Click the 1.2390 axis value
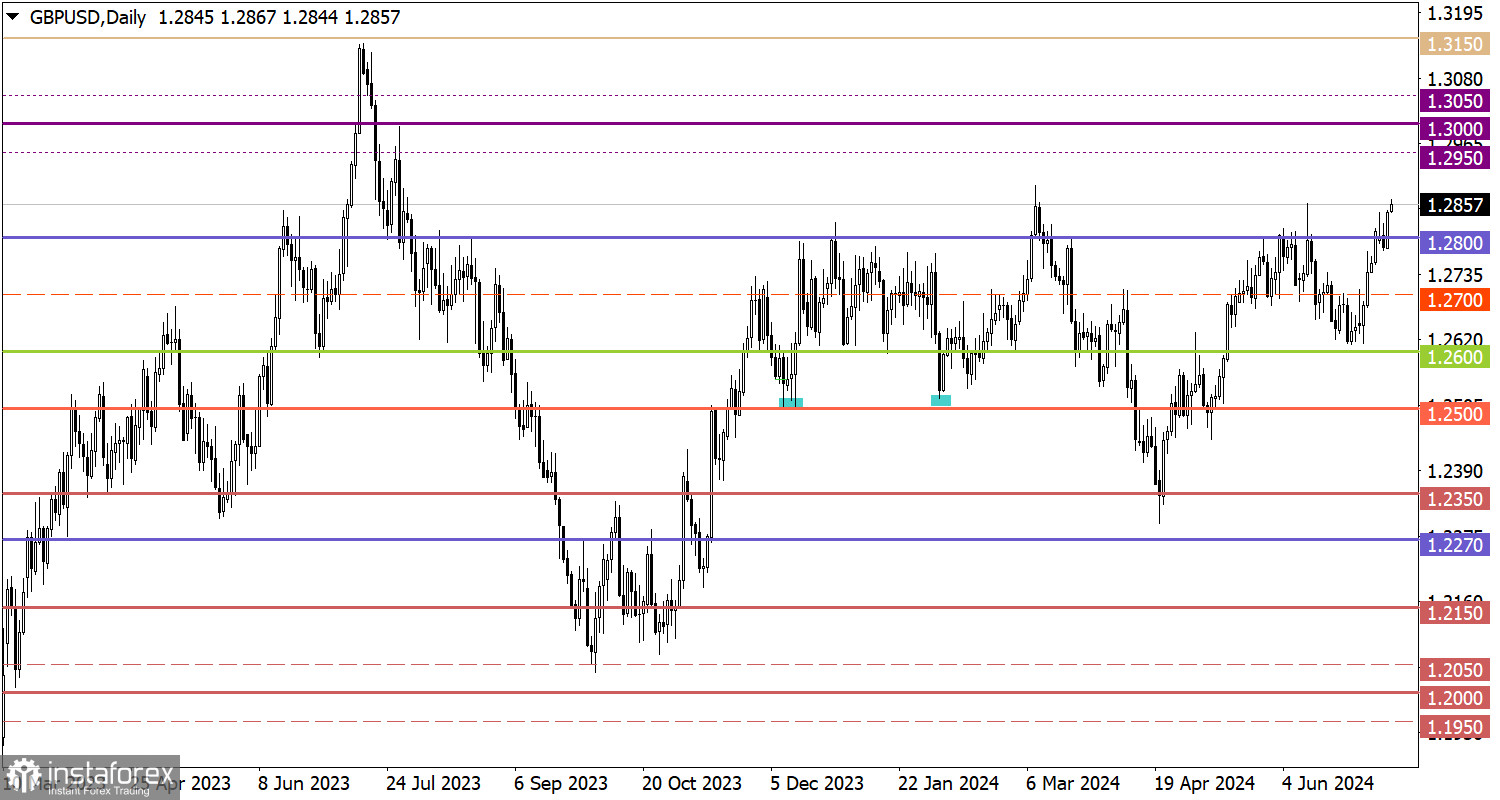The width and height of the screenshot is (1500, 800). pyautogui.click(x=1454, y=470)
